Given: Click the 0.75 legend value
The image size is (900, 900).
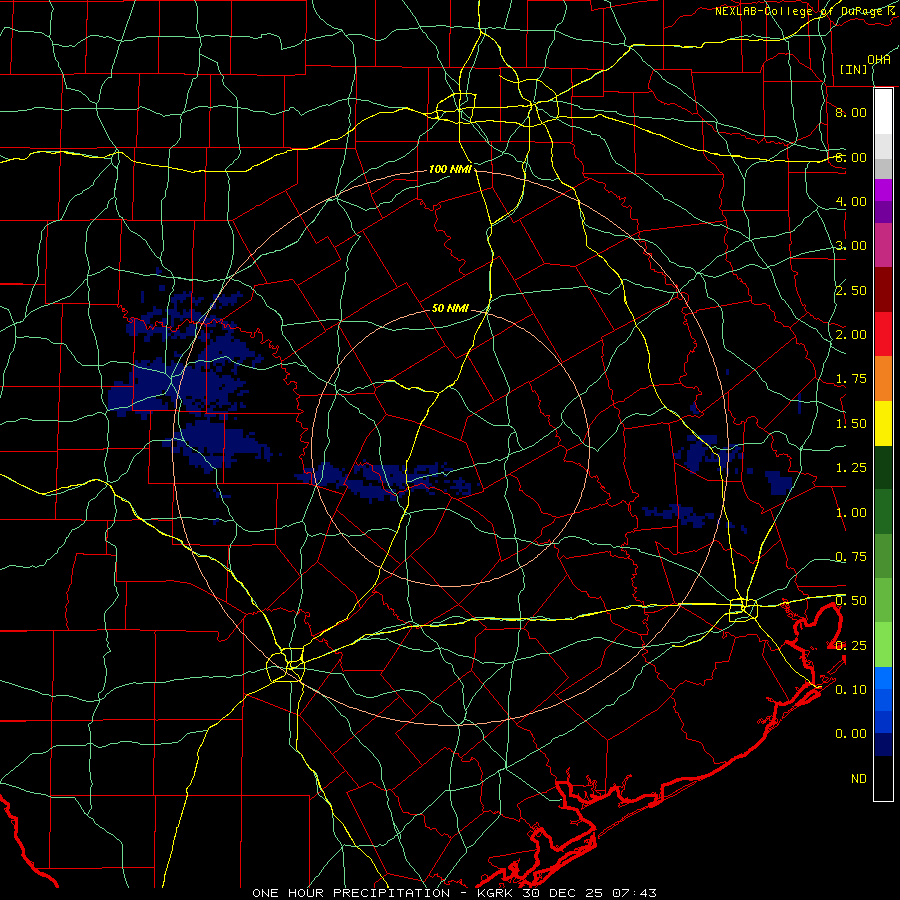Looking at the screenshot, I should tap(851, 557).
